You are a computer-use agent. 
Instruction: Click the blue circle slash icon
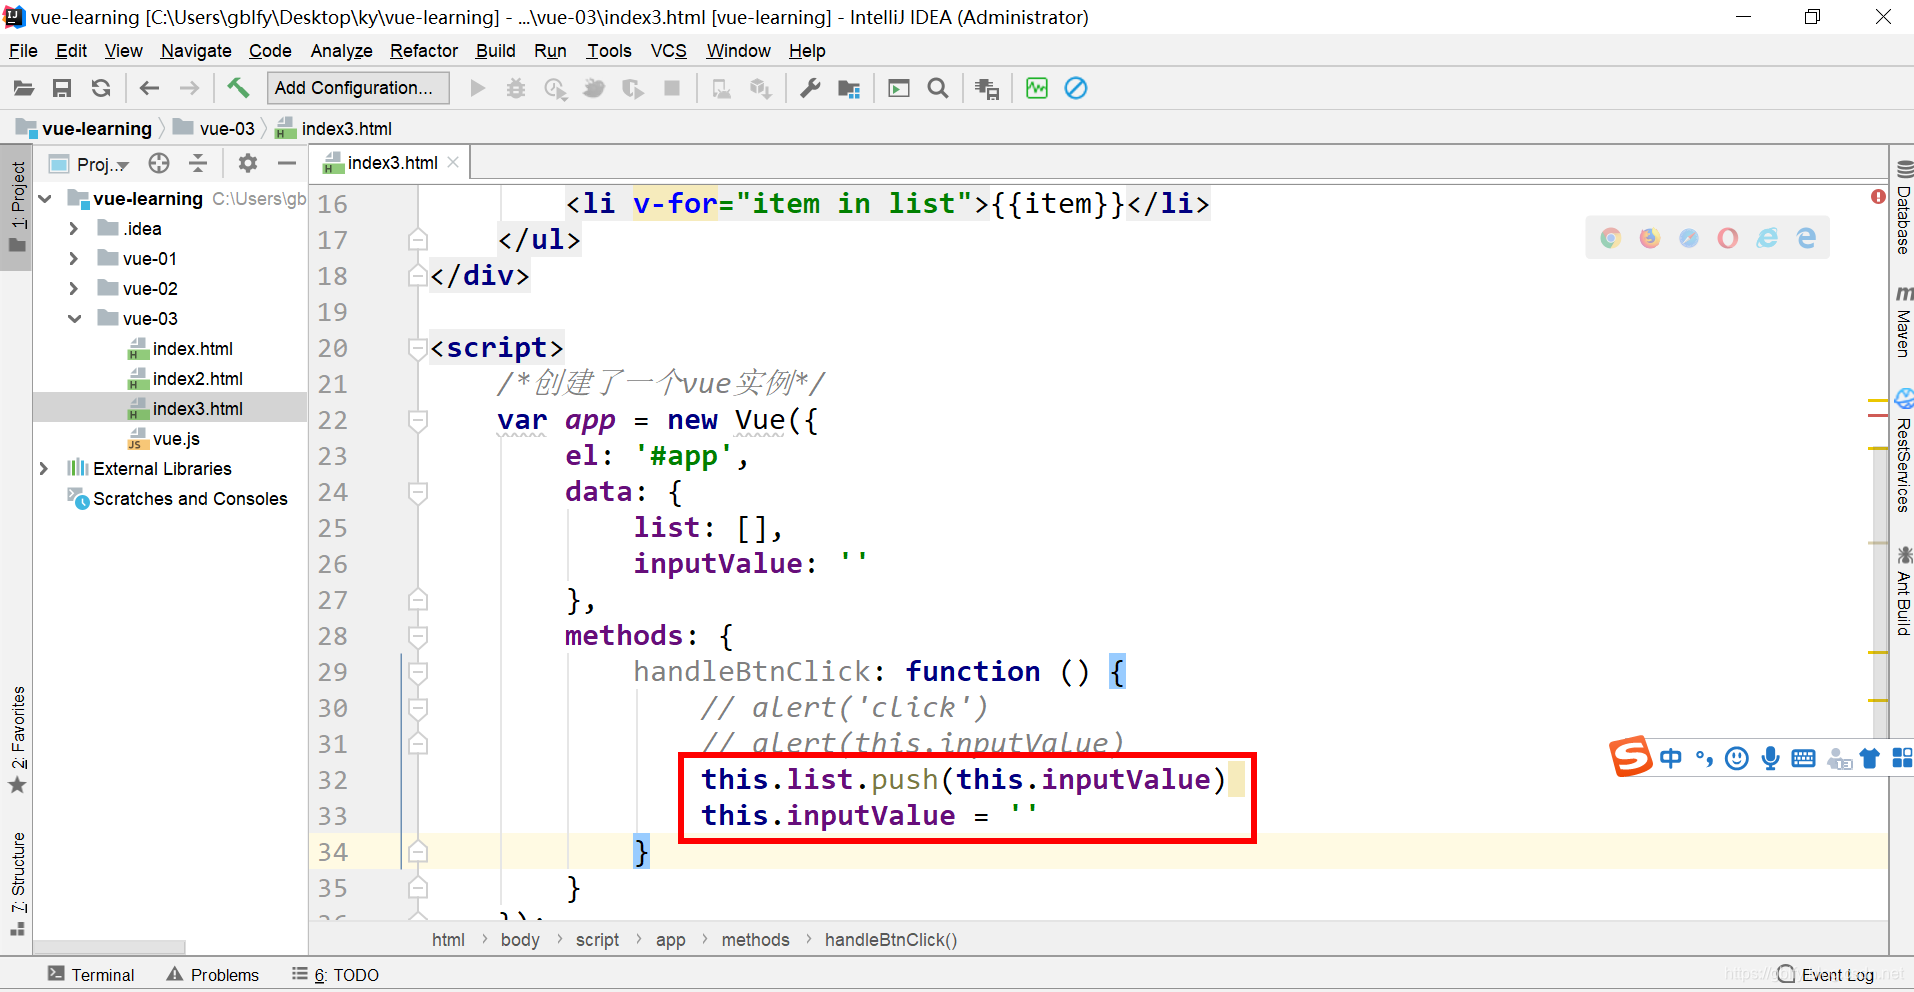click(x=1076, y=88)
